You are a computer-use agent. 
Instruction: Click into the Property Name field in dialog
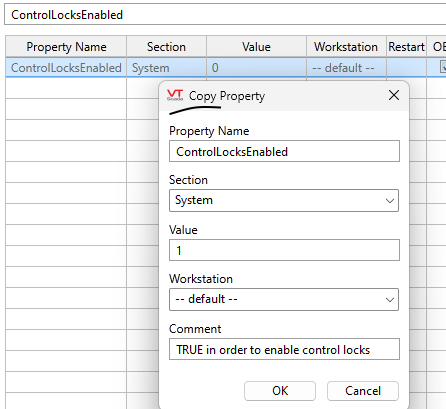(284, 151)
